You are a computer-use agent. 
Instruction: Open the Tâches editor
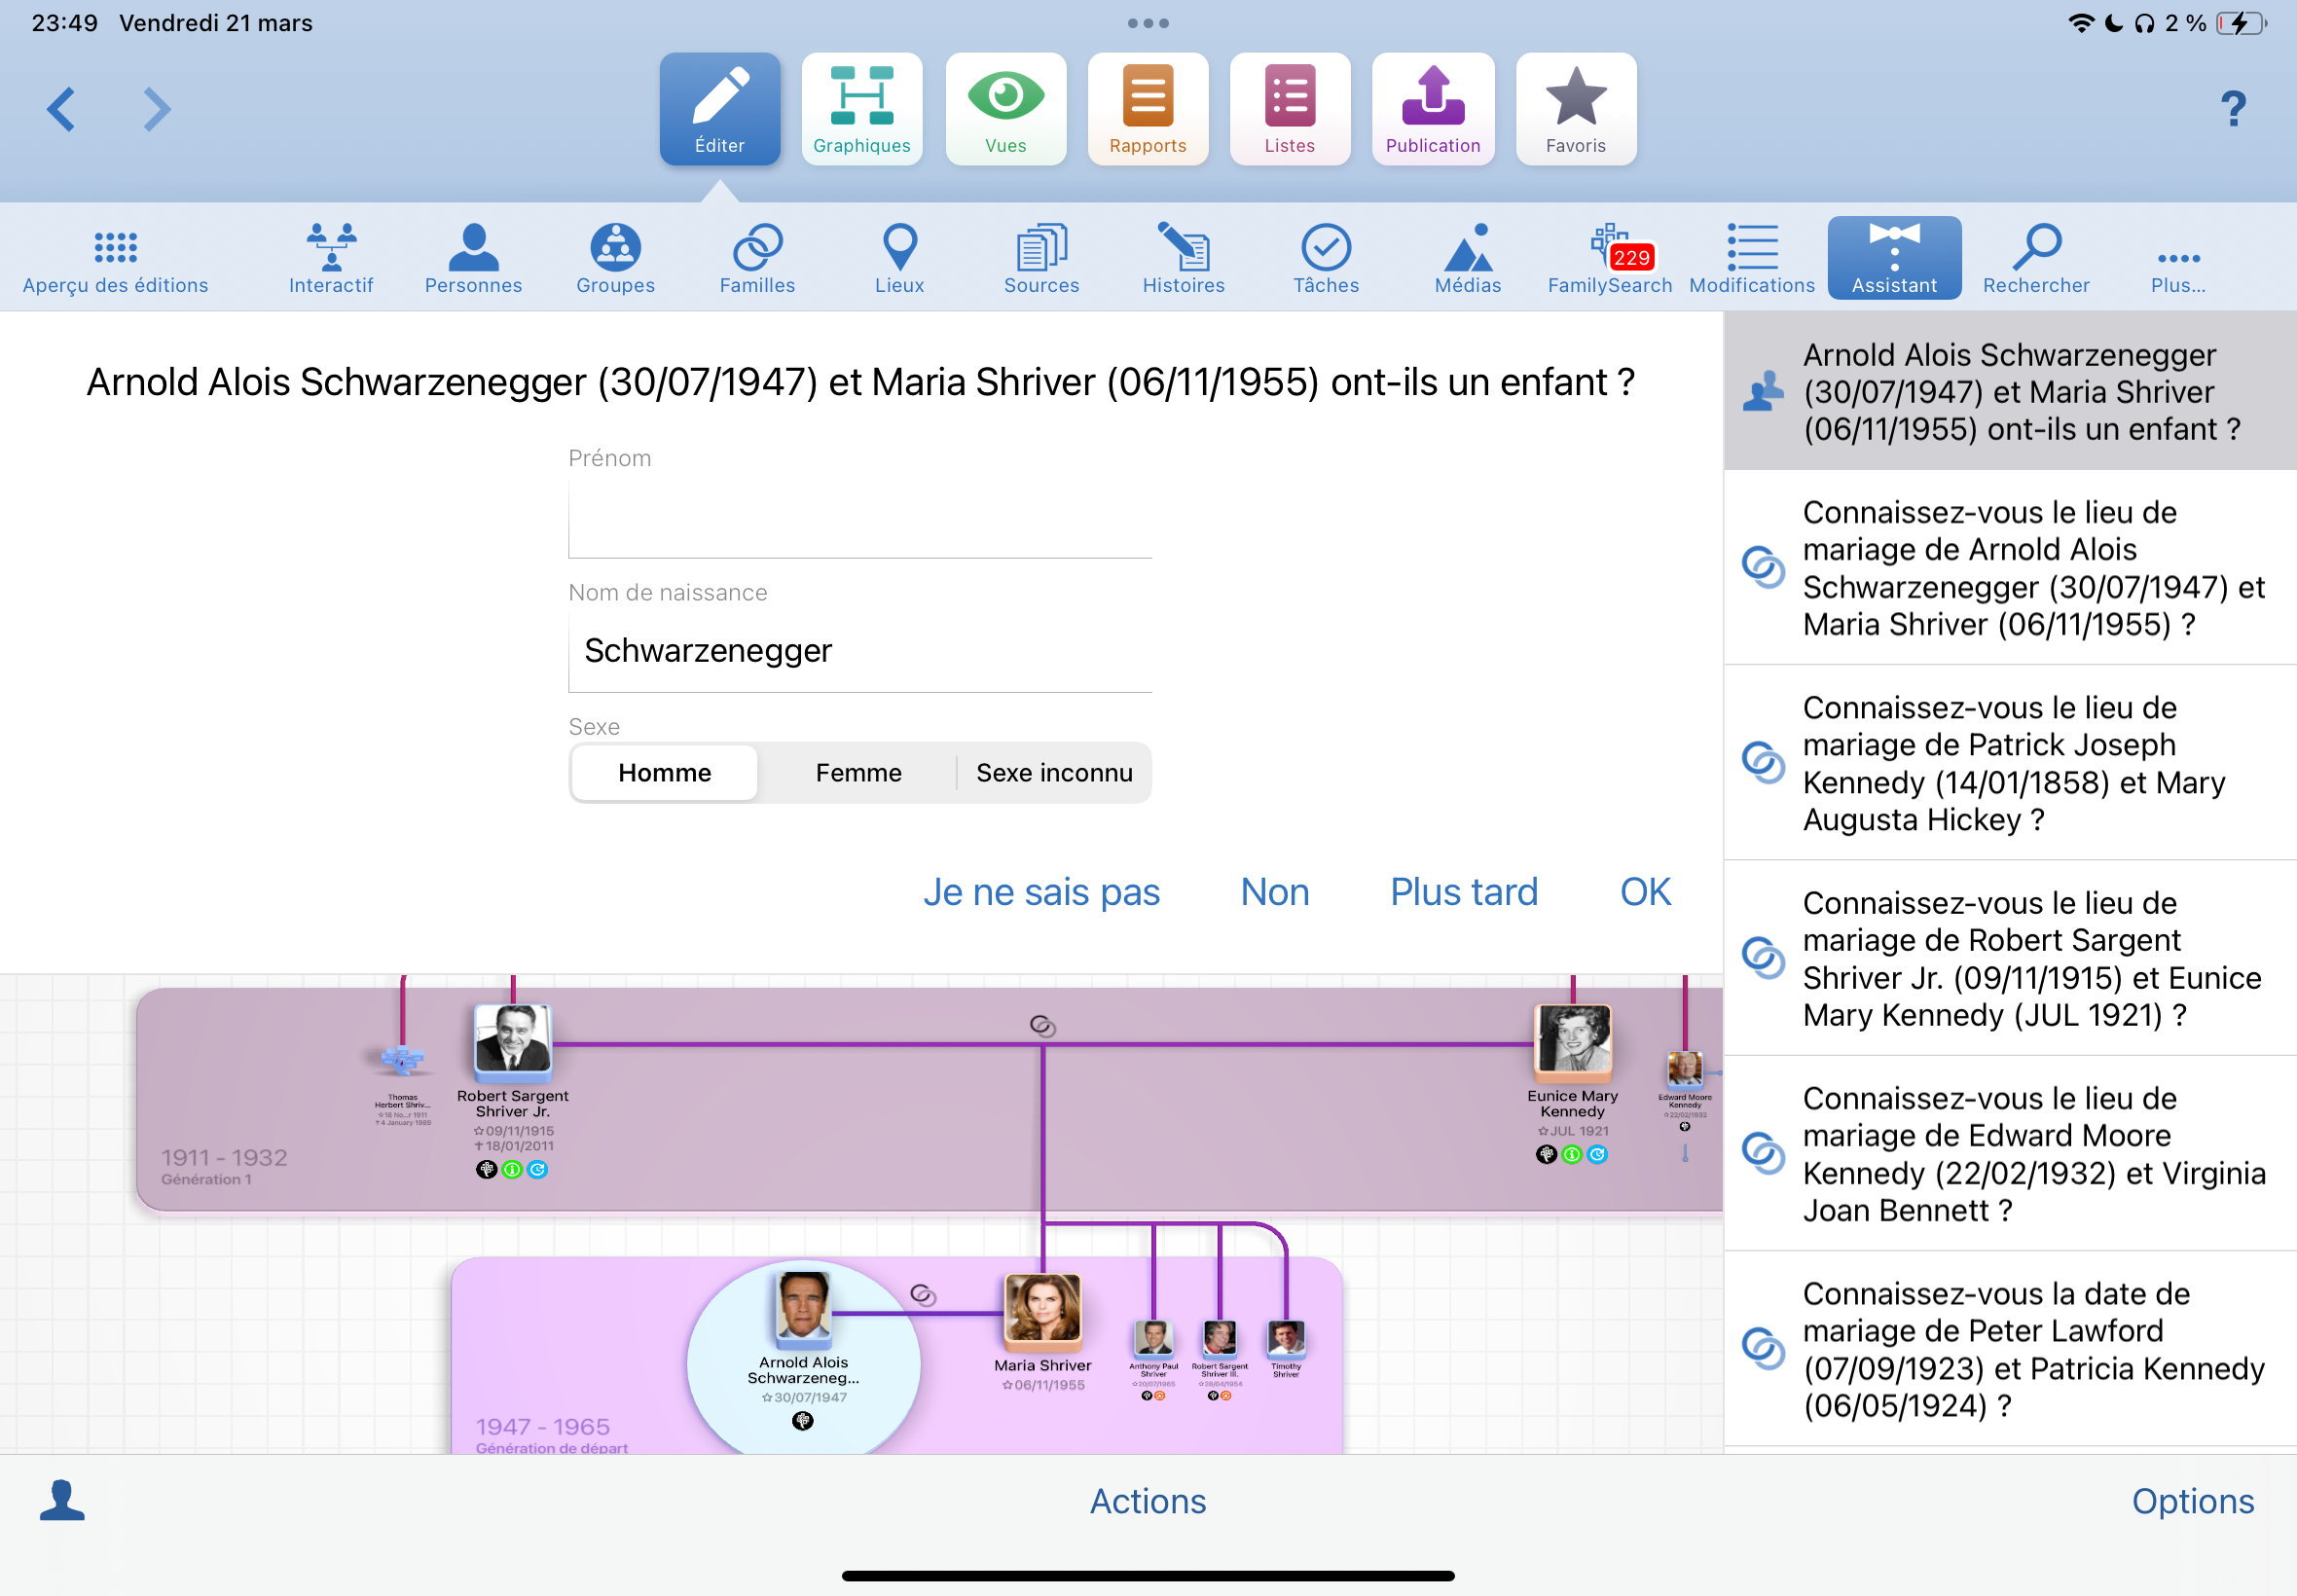1326,258
